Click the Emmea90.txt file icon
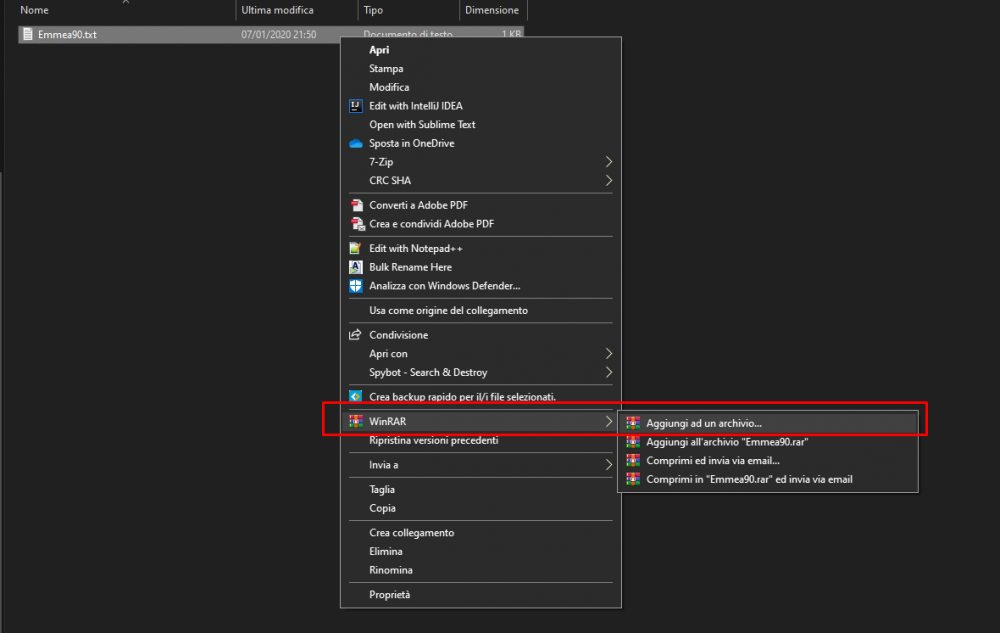The image size is (1000, 633). (27, 34)
